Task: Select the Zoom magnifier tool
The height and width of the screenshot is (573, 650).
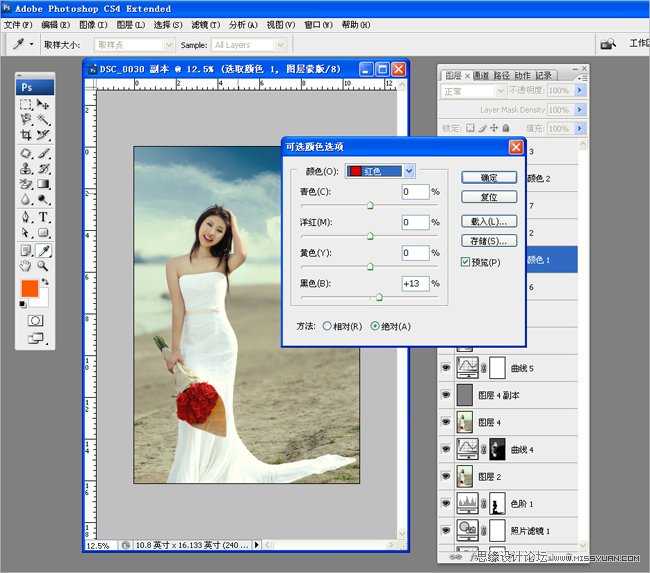Action: pyautogui.click(x=44, y=266)
